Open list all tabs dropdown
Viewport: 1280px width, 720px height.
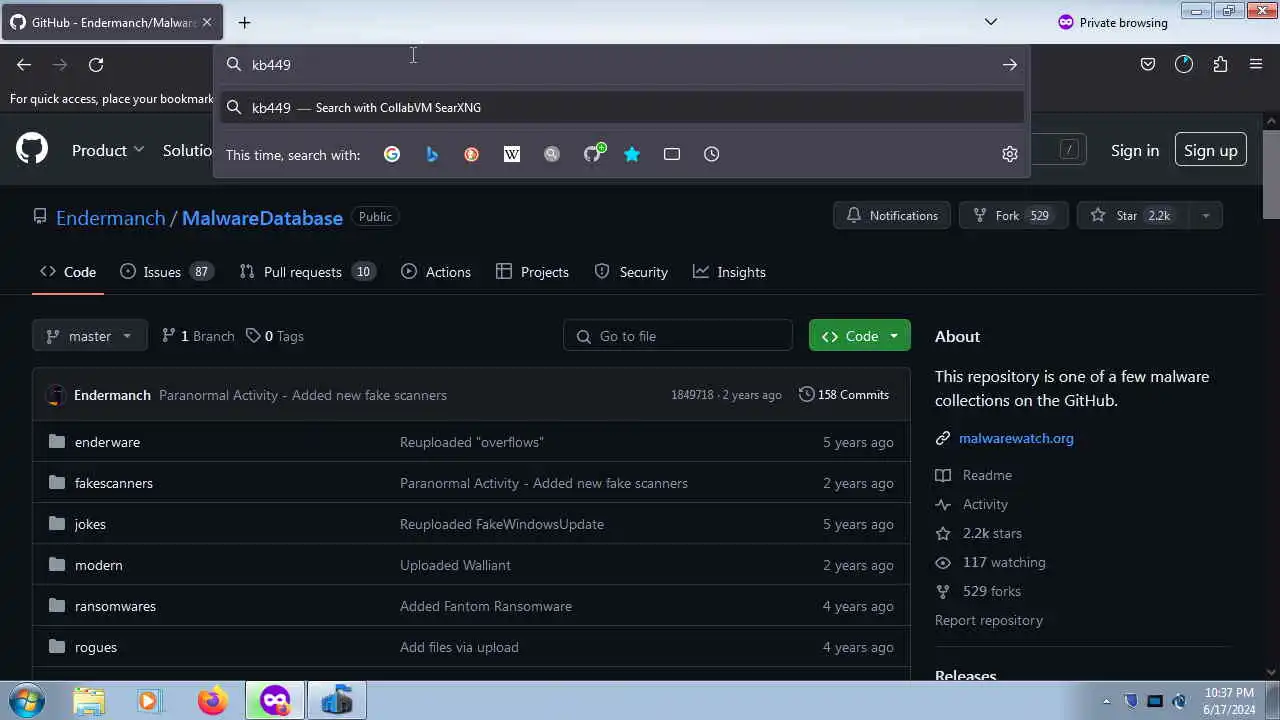[x=991, y=22]
